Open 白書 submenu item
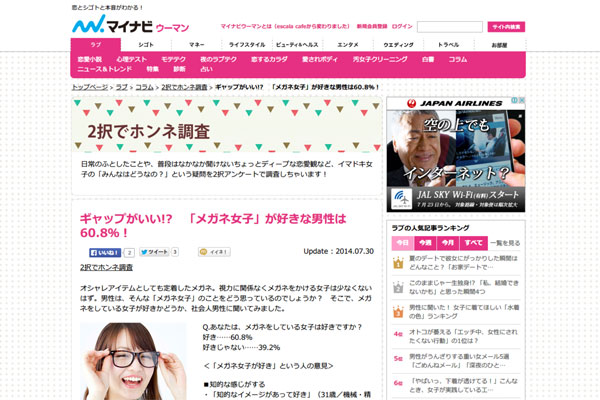Image resolution: width=600 pixels, height=400 pixels. (x=428, y=59)
